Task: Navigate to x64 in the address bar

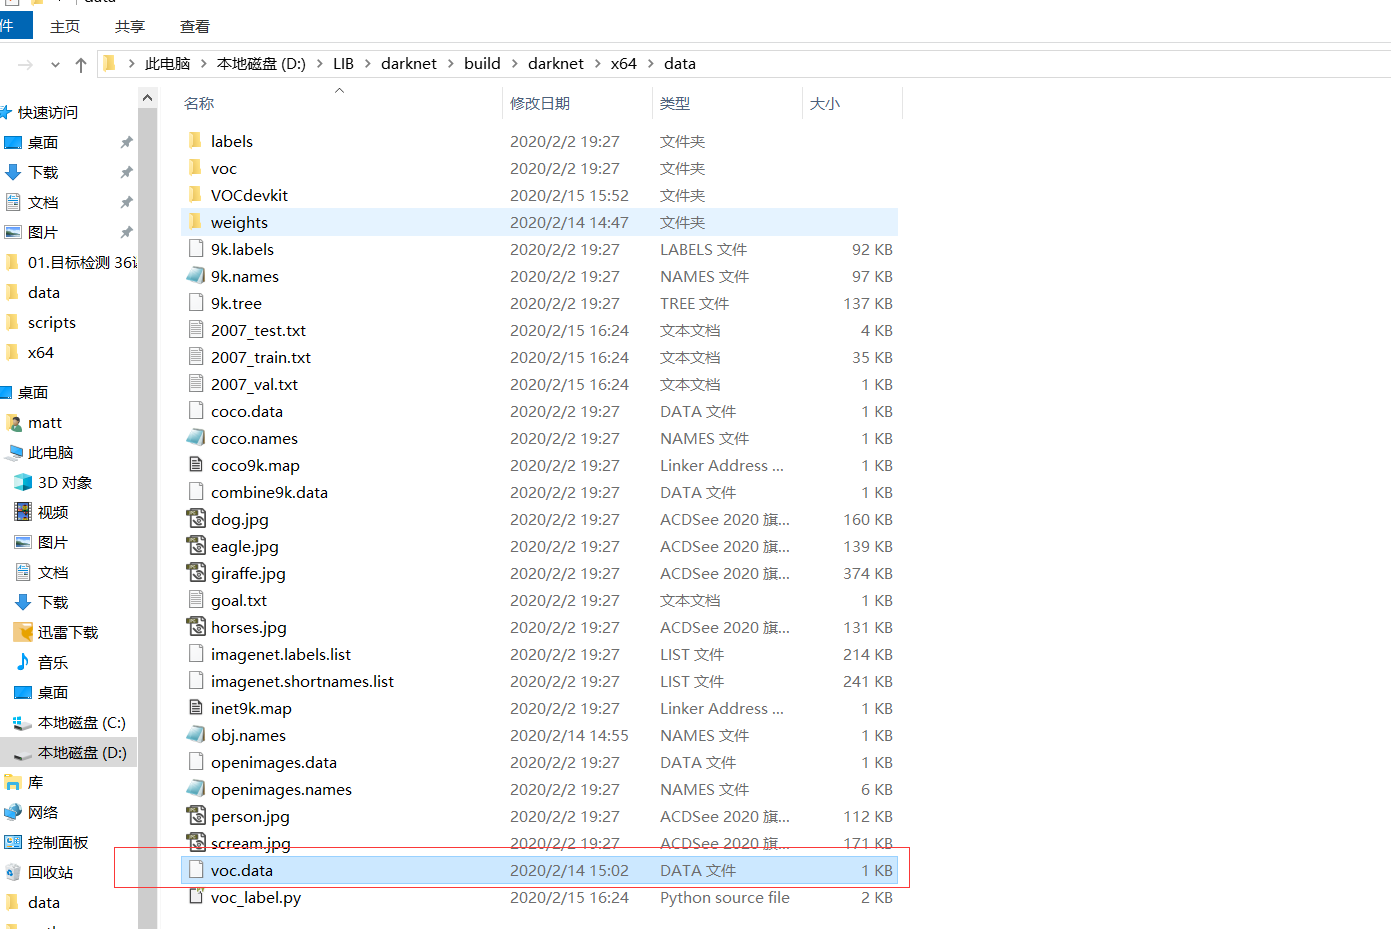Action: [x=623, y=63]
